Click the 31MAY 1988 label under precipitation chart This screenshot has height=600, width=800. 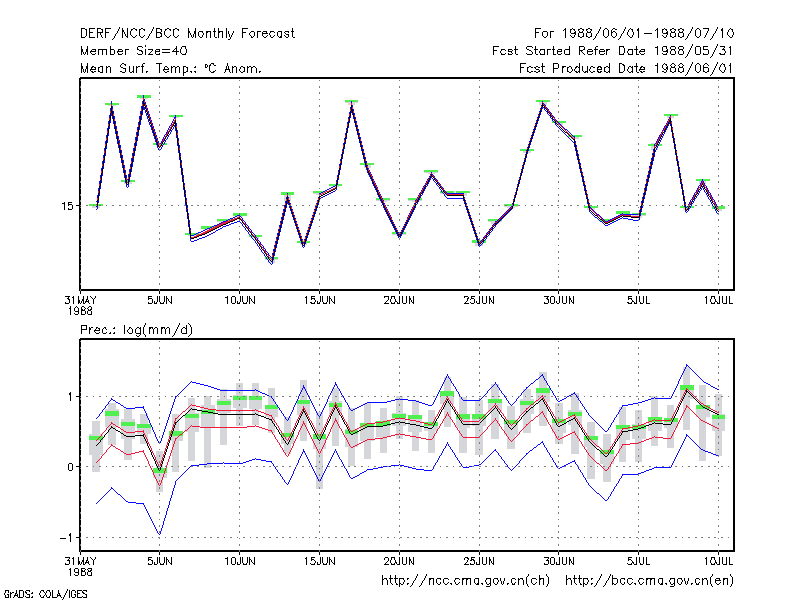click(x=80, y=566)
